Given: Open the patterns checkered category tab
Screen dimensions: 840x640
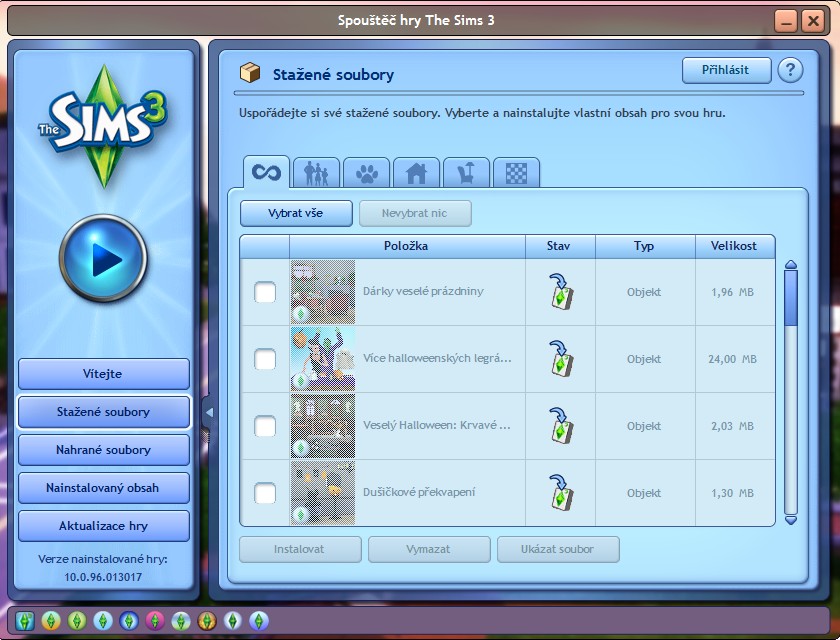Looking at the screenshot, I should (516, 172).
